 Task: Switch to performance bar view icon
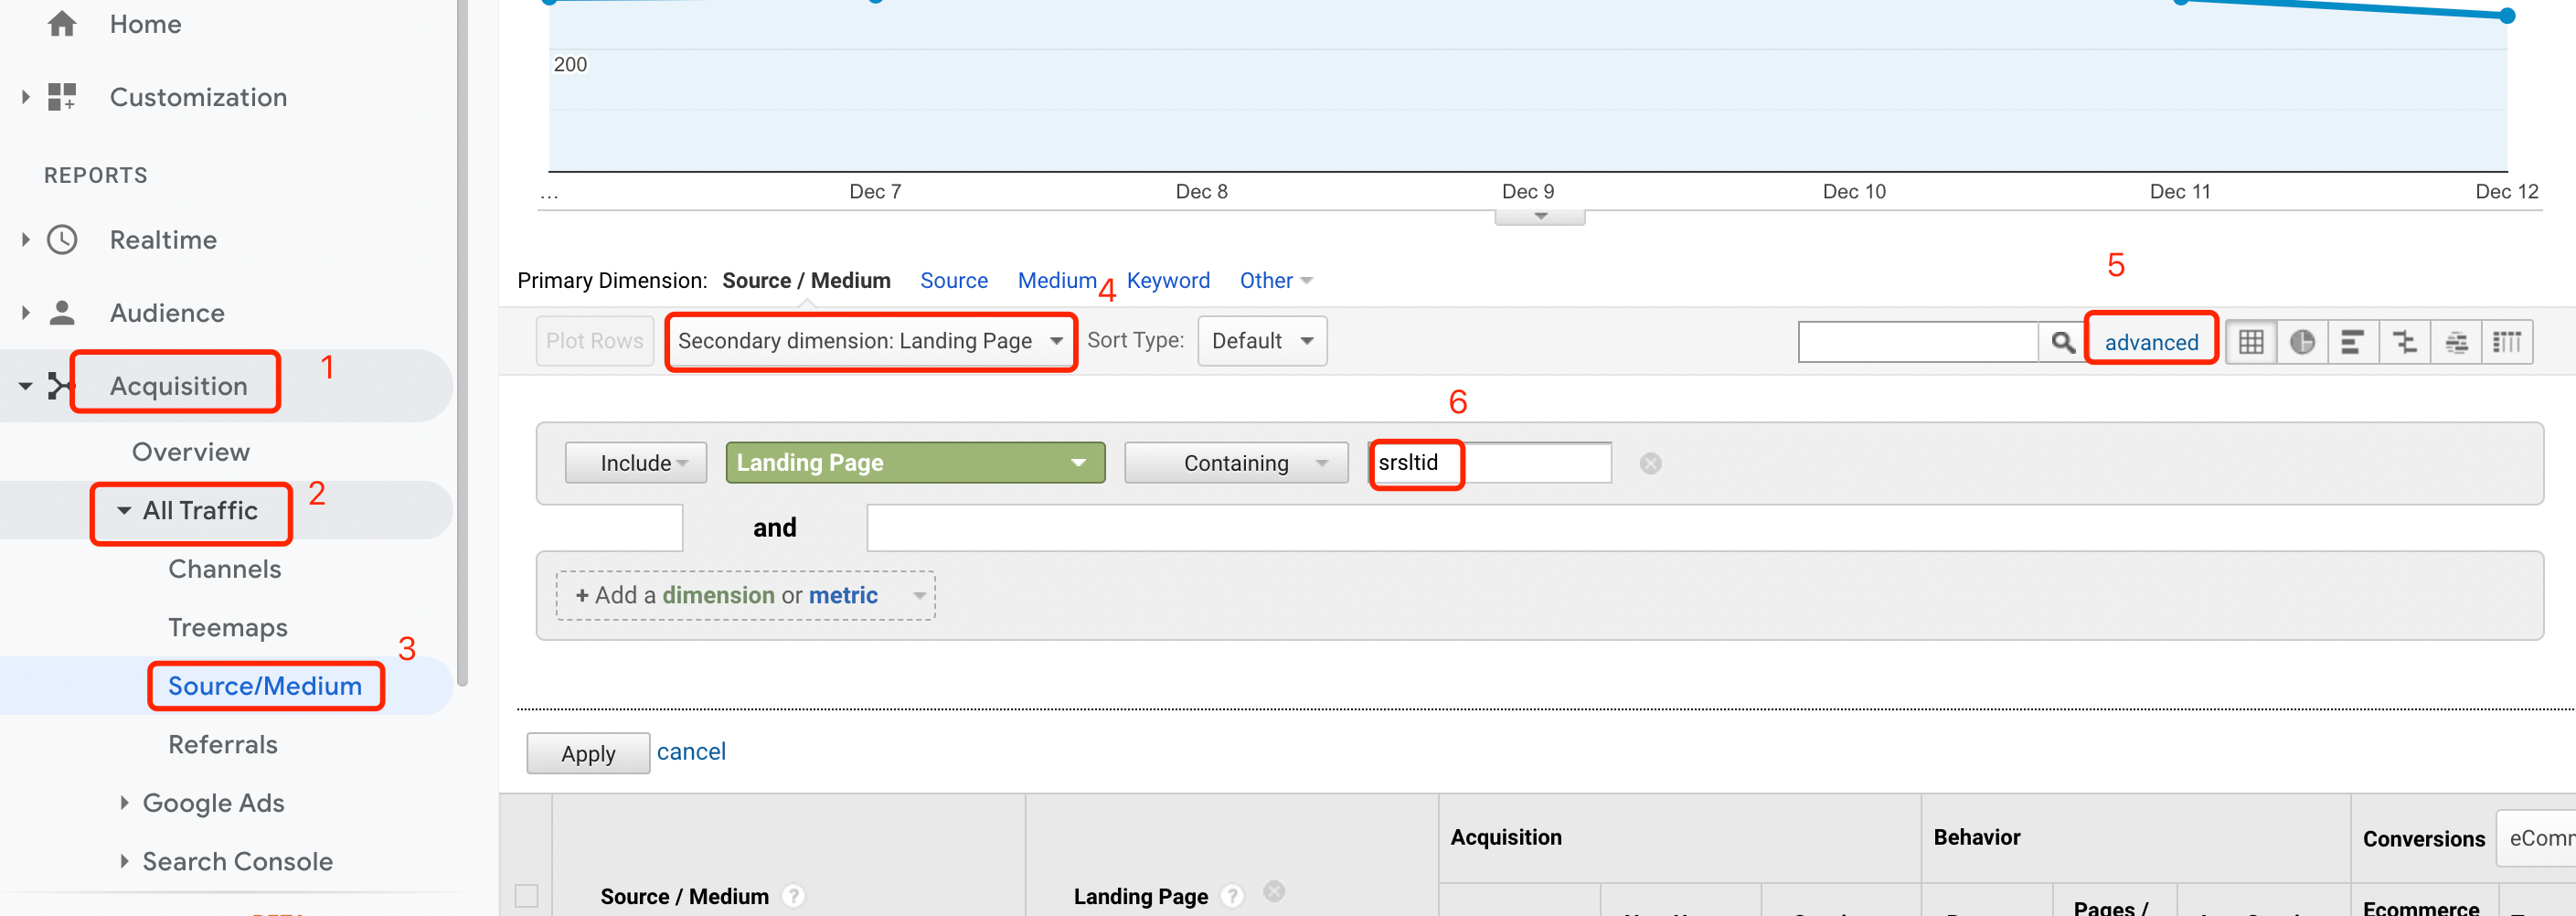[x=2353, y=342]
